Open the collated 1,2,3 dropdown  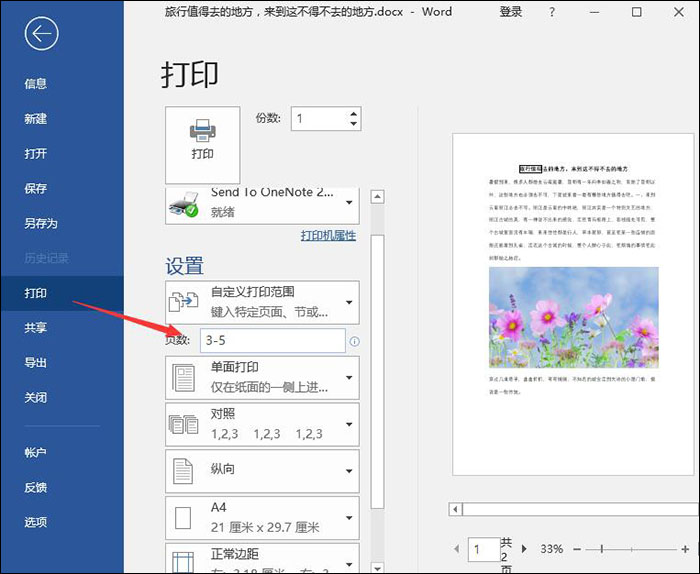point(262,424)
